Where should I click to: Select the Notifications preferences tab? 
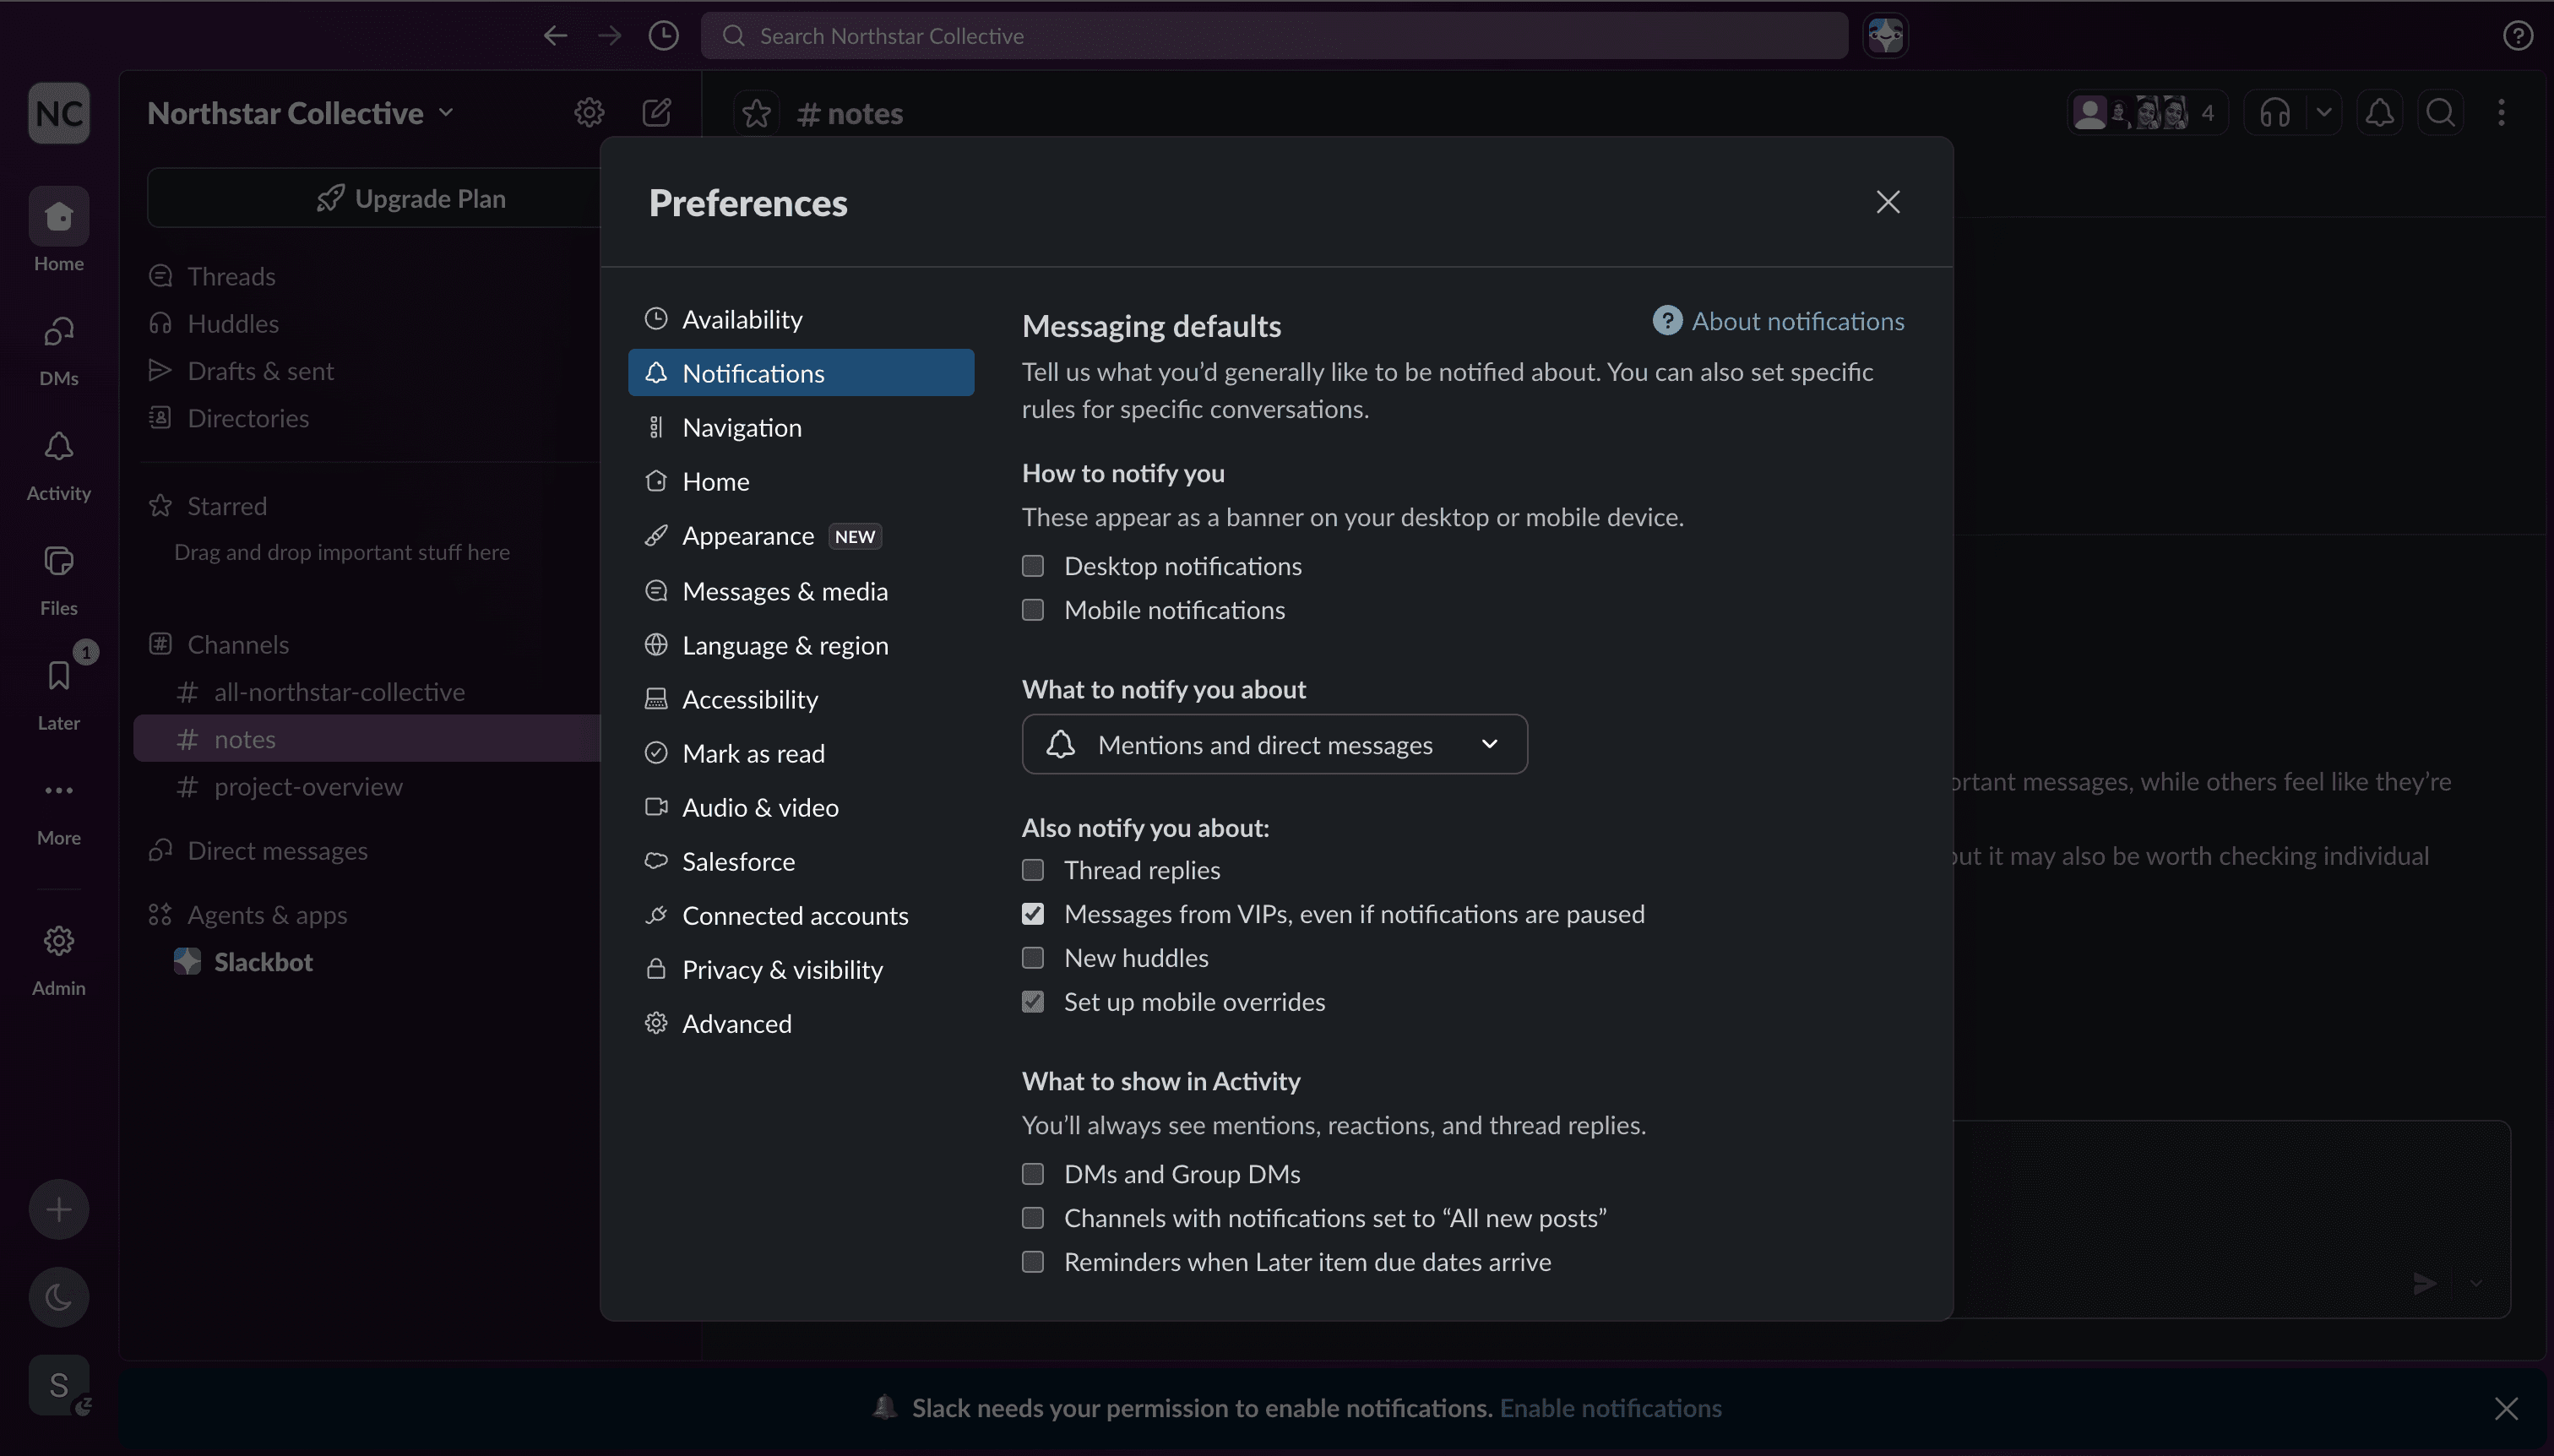pos(801,373)
